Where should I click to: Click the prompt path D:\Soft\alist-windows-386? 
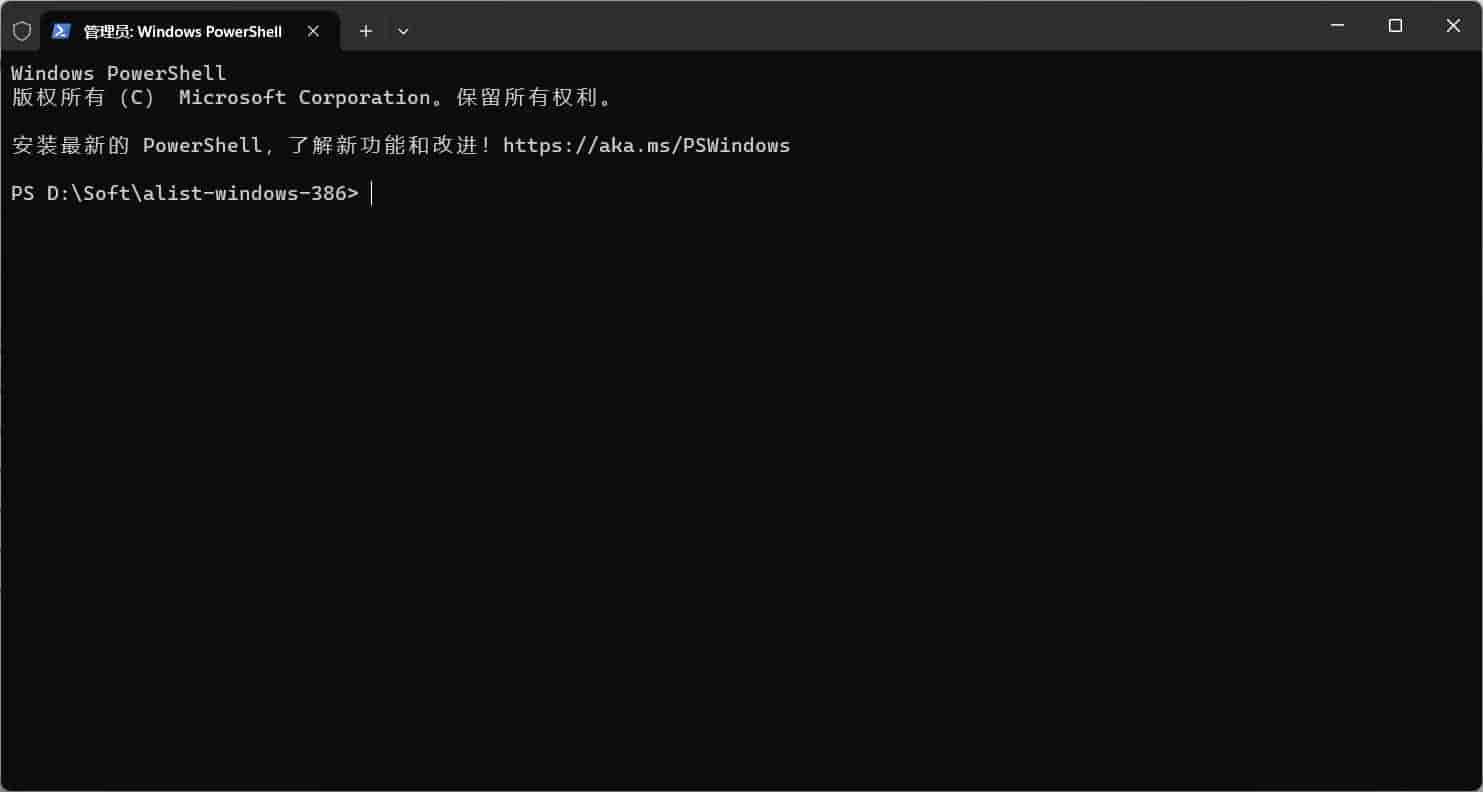tap(197, 194)
